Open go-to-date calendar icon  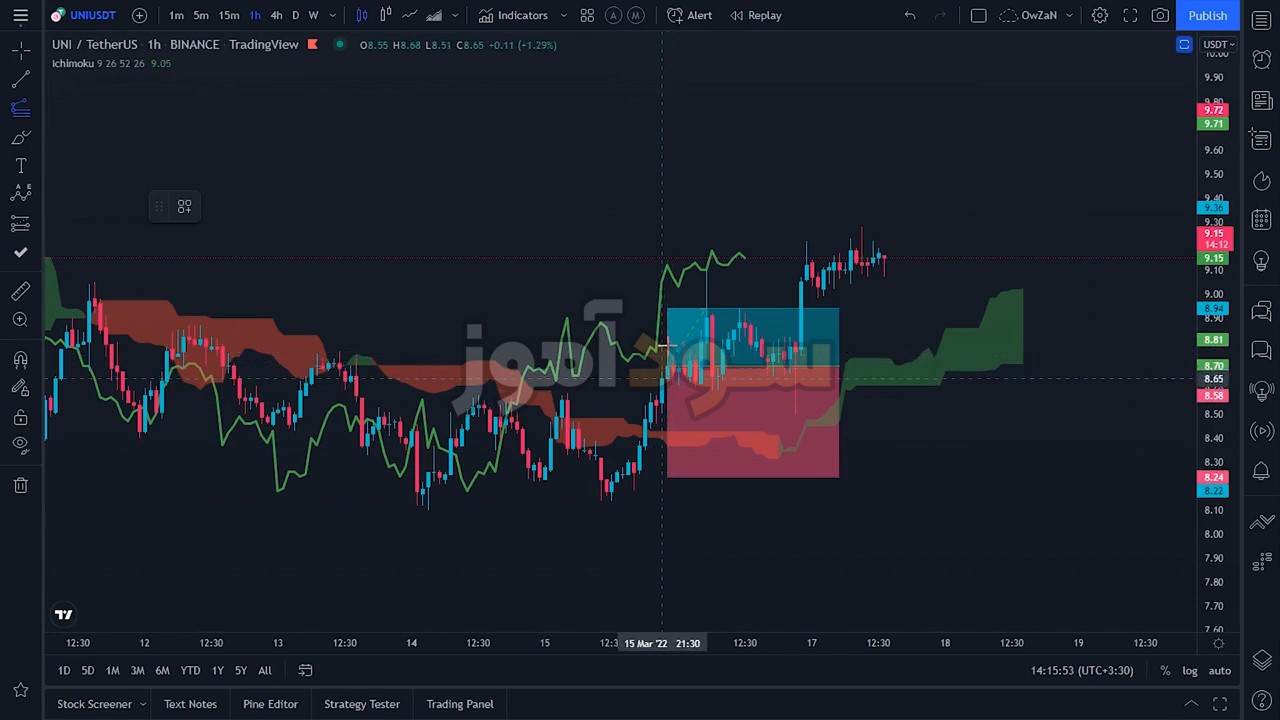[305, 671]
